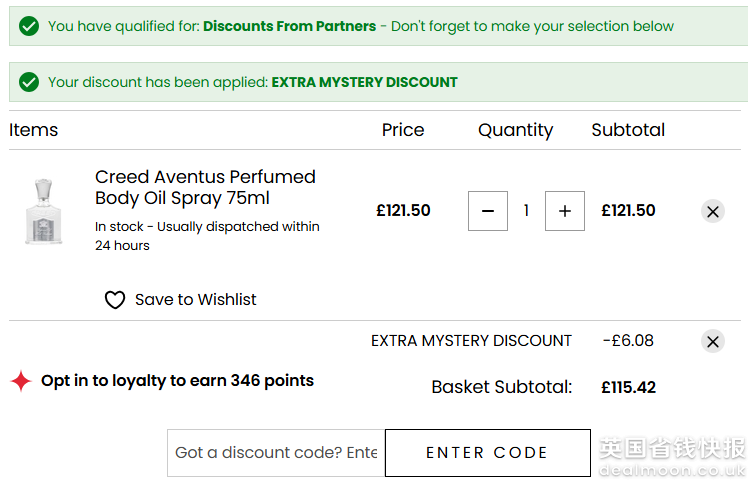
Task: Click the heart wishlist icon
Action: click(115, 300)
